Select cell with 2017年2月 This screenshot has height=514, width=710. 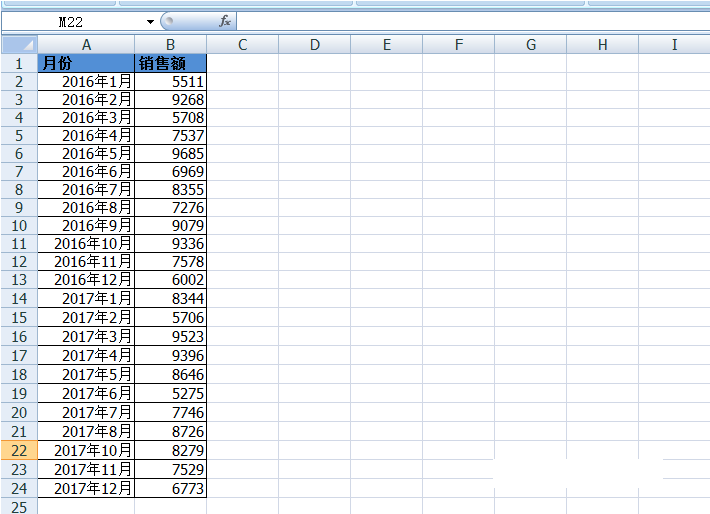(x=86, y=317)
